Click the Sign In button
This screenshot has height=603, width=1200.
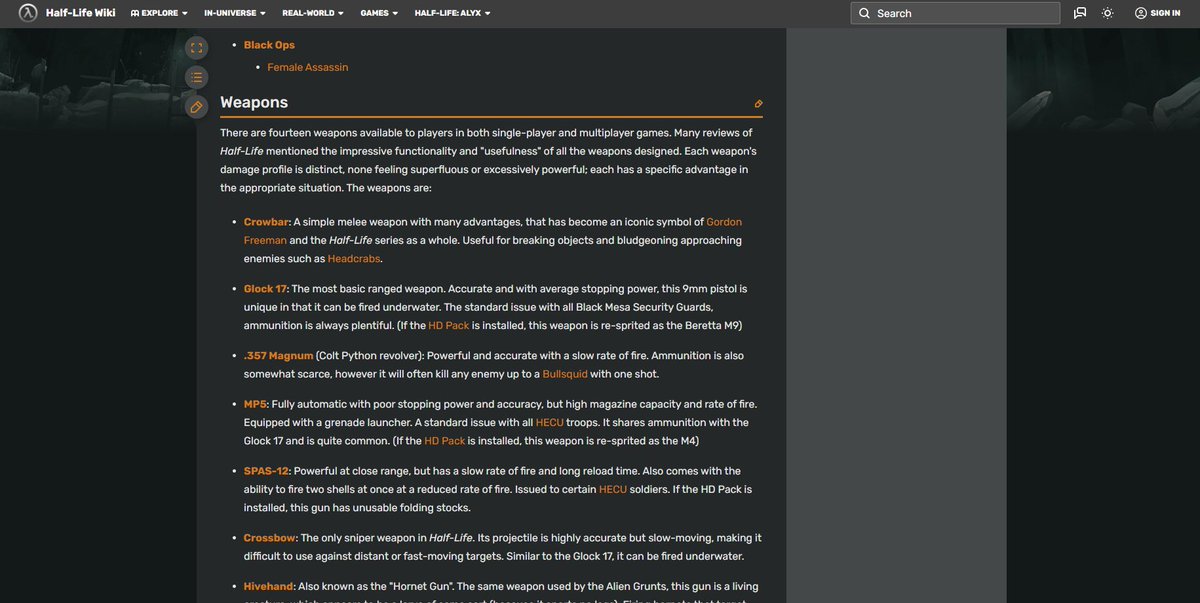(x=1157, y=13)
